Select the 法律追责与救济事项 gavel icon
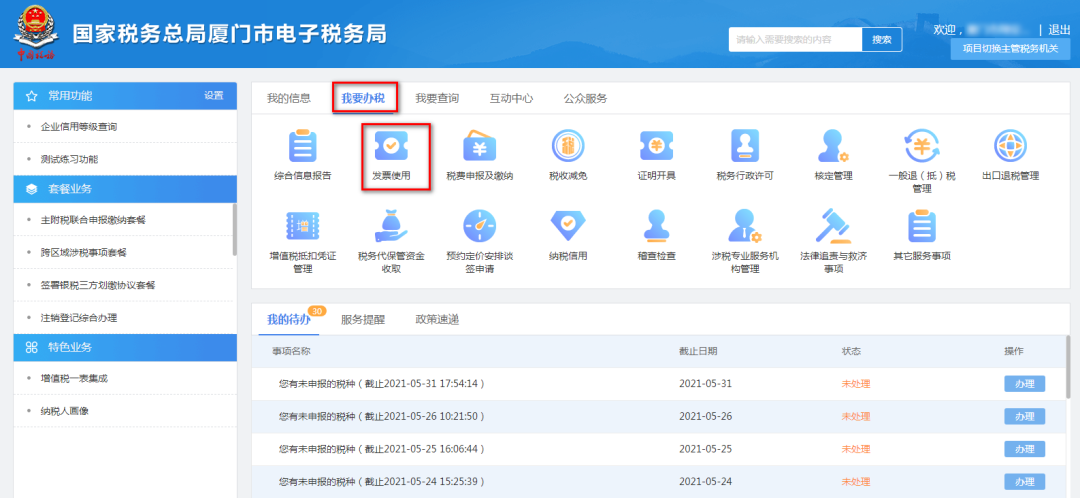 832,227
